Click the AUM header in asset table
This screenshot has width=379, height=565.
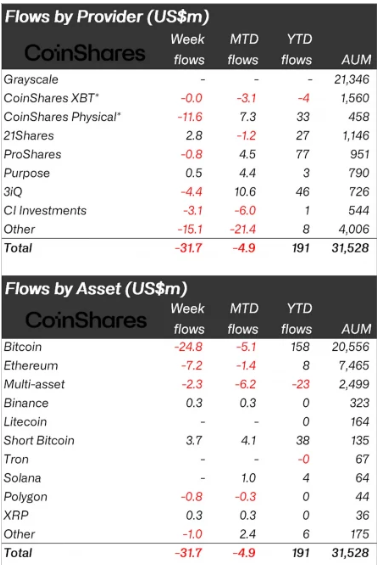coord(356,329)
